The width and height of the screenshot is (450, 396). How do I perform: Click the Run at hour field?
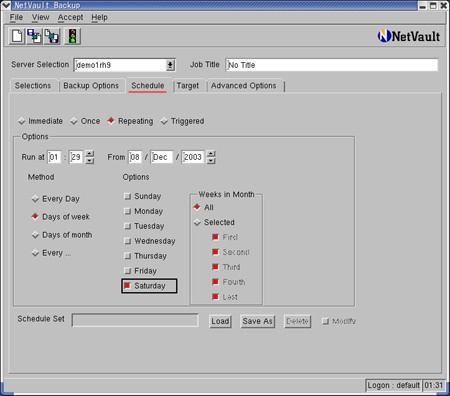pos(54,157)
